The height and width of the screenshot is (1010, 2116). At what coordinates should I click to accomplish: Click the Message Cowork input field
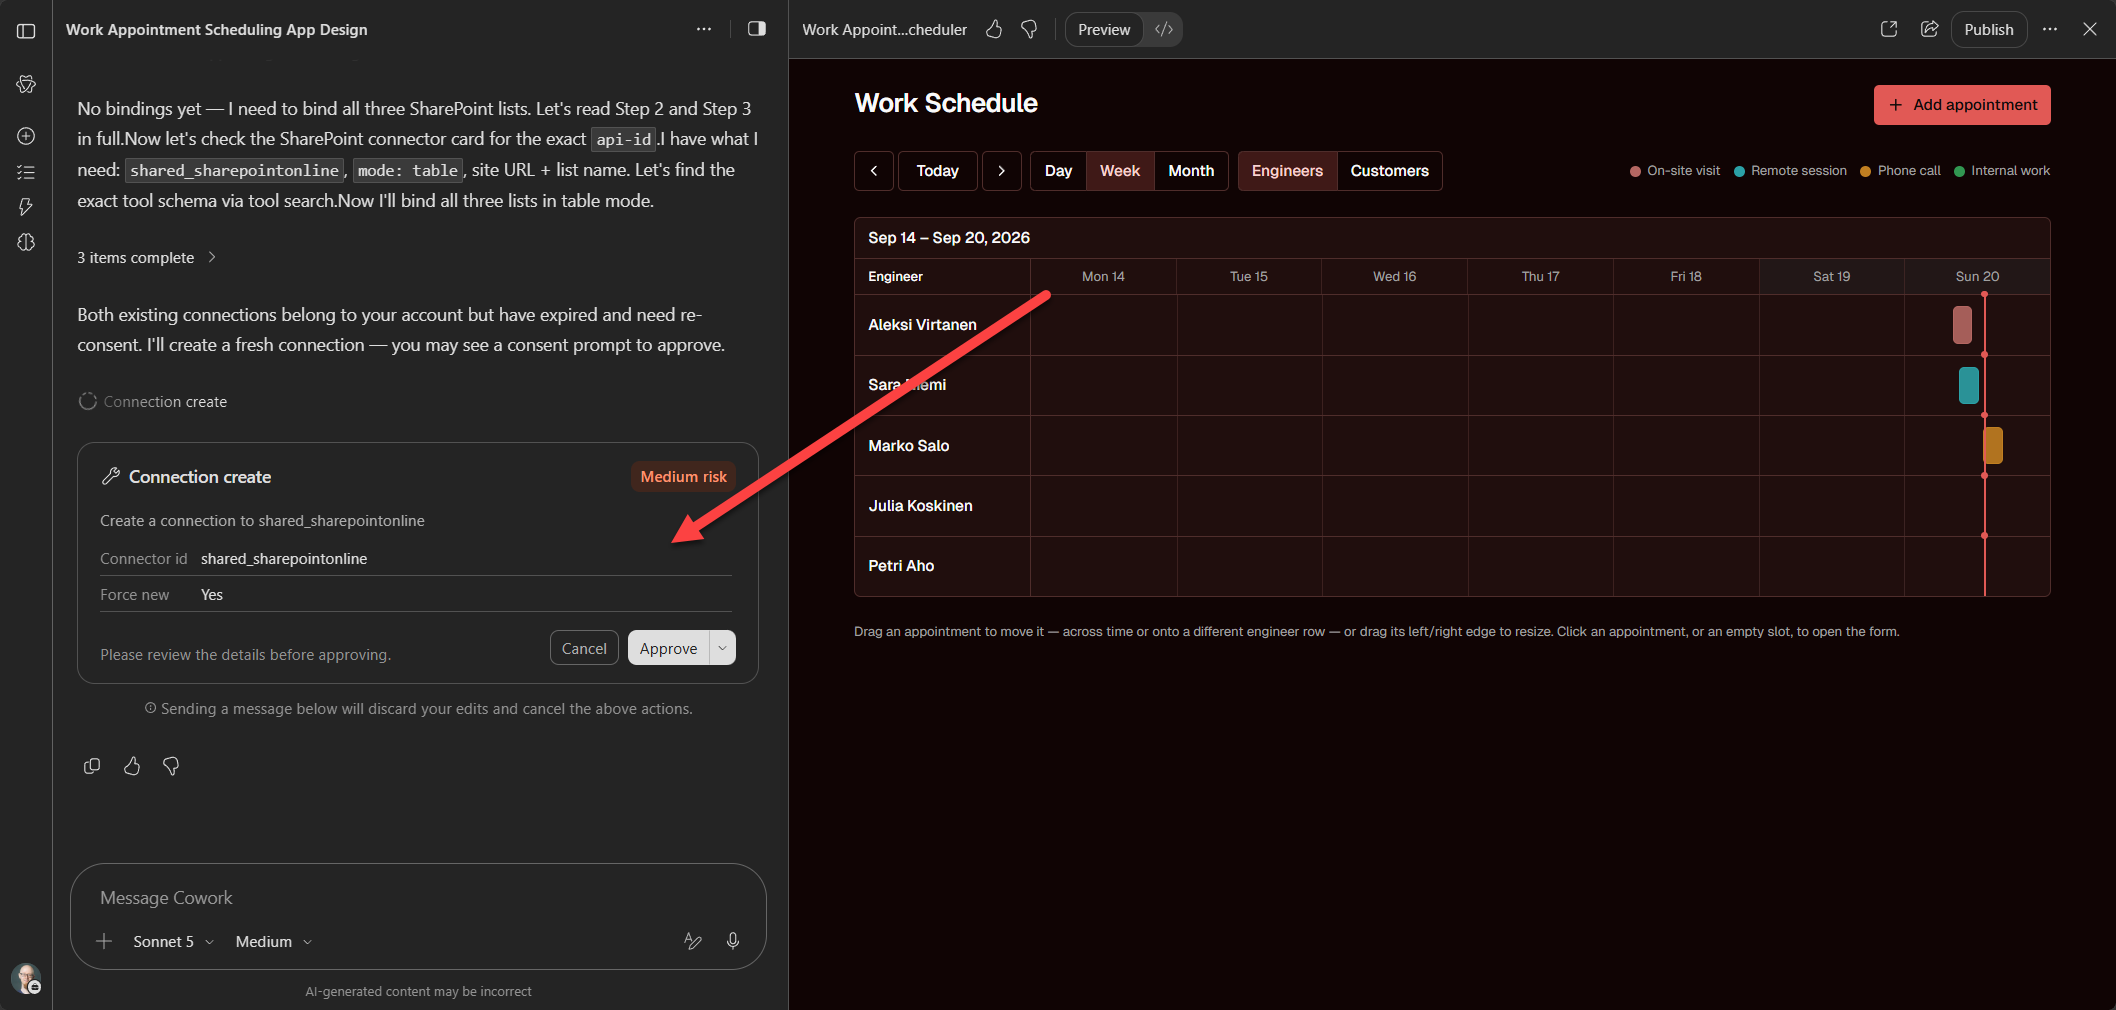click(x=418, y=897)
